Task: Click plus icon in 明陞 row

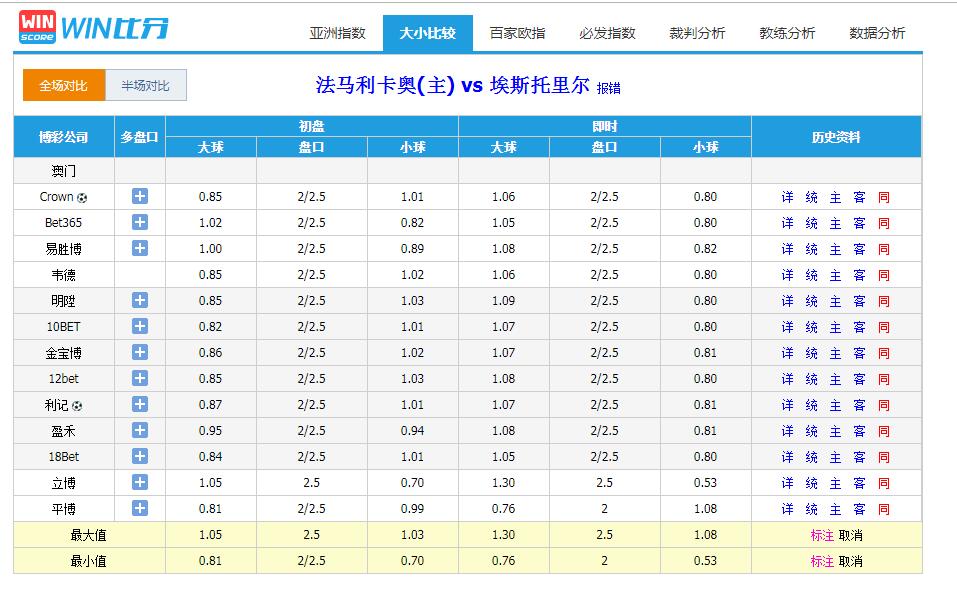Action: tap(140, 300)
